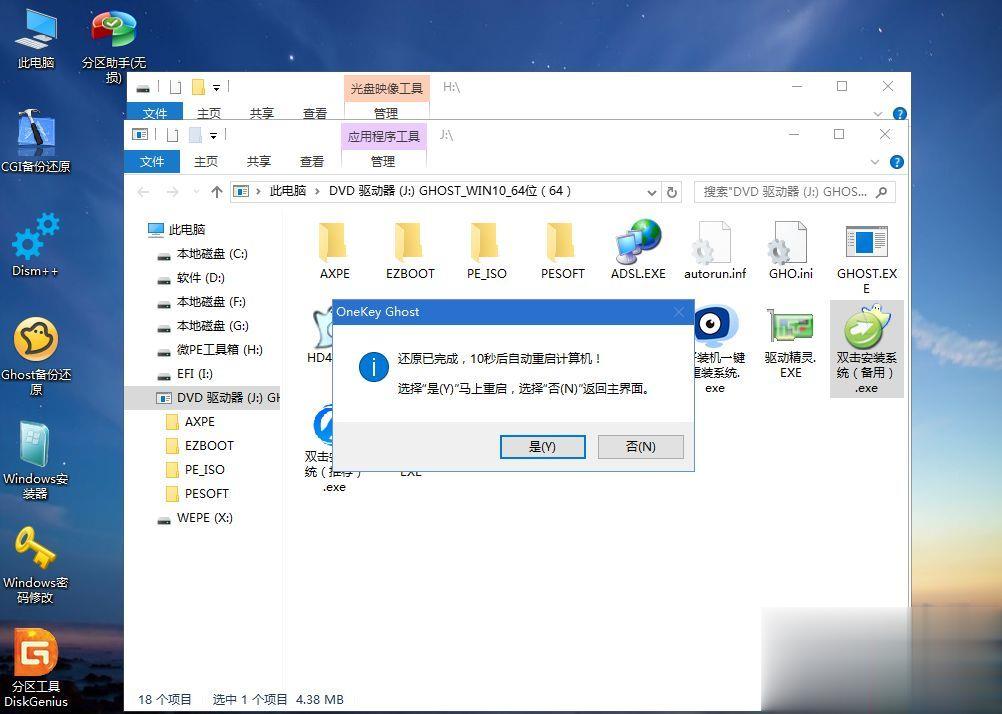Select 双击安装系统（备用）.exe file icon
The width and height of the screenshot is (1002, 714).
tap(867, 349)
